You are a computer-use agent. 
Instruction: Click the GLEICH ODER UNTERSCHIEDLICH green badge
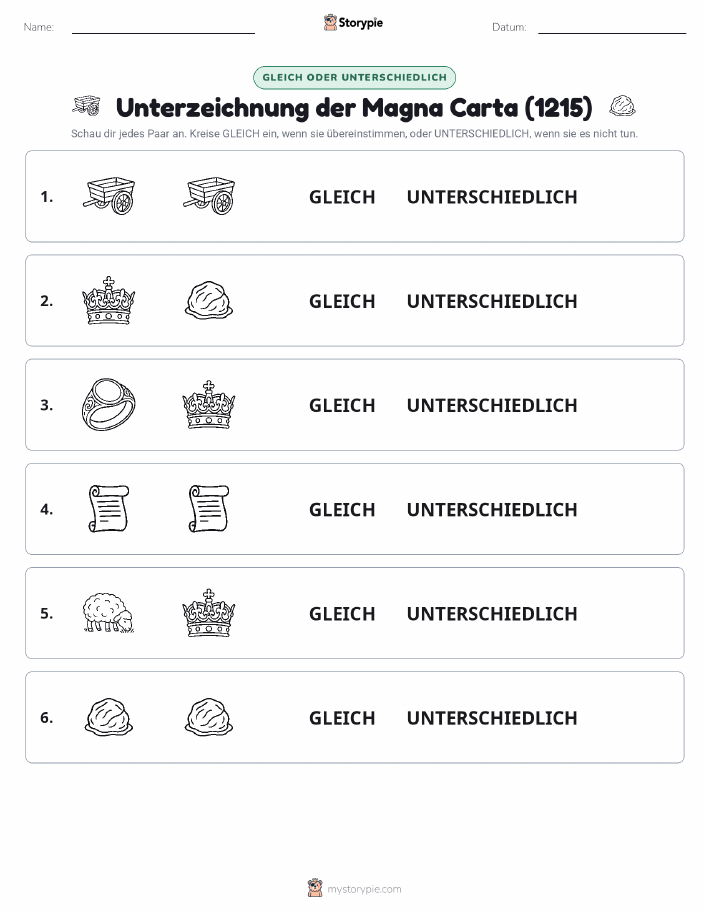[x=354, y=77]
